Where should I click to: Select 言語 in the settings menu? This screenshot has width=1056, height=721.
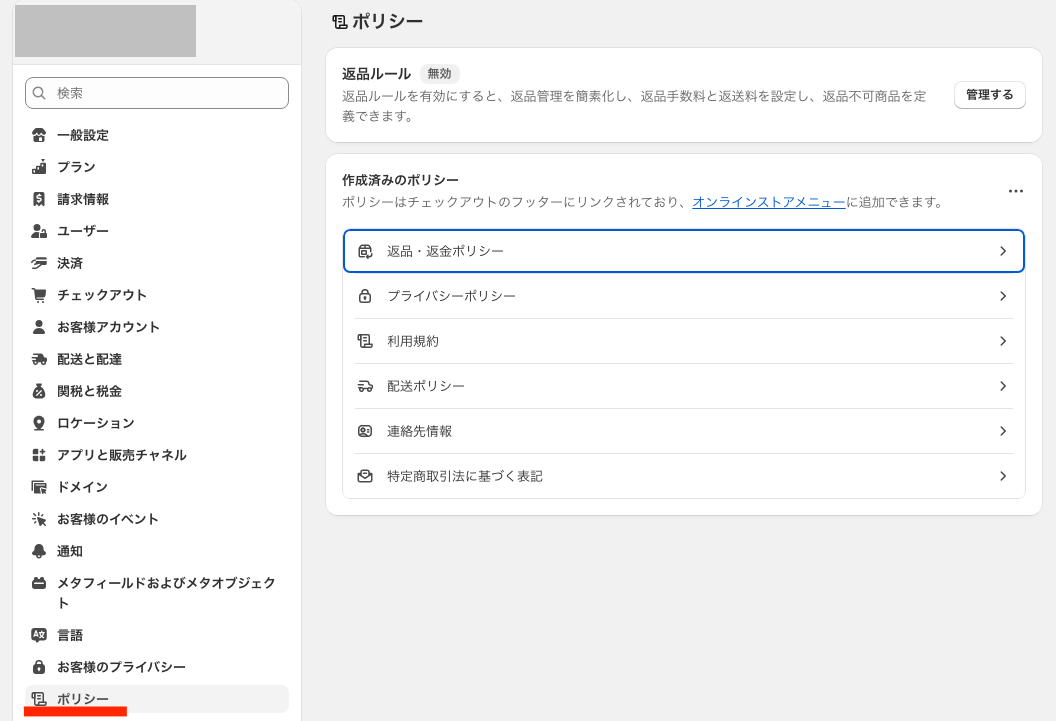(70, 635)
